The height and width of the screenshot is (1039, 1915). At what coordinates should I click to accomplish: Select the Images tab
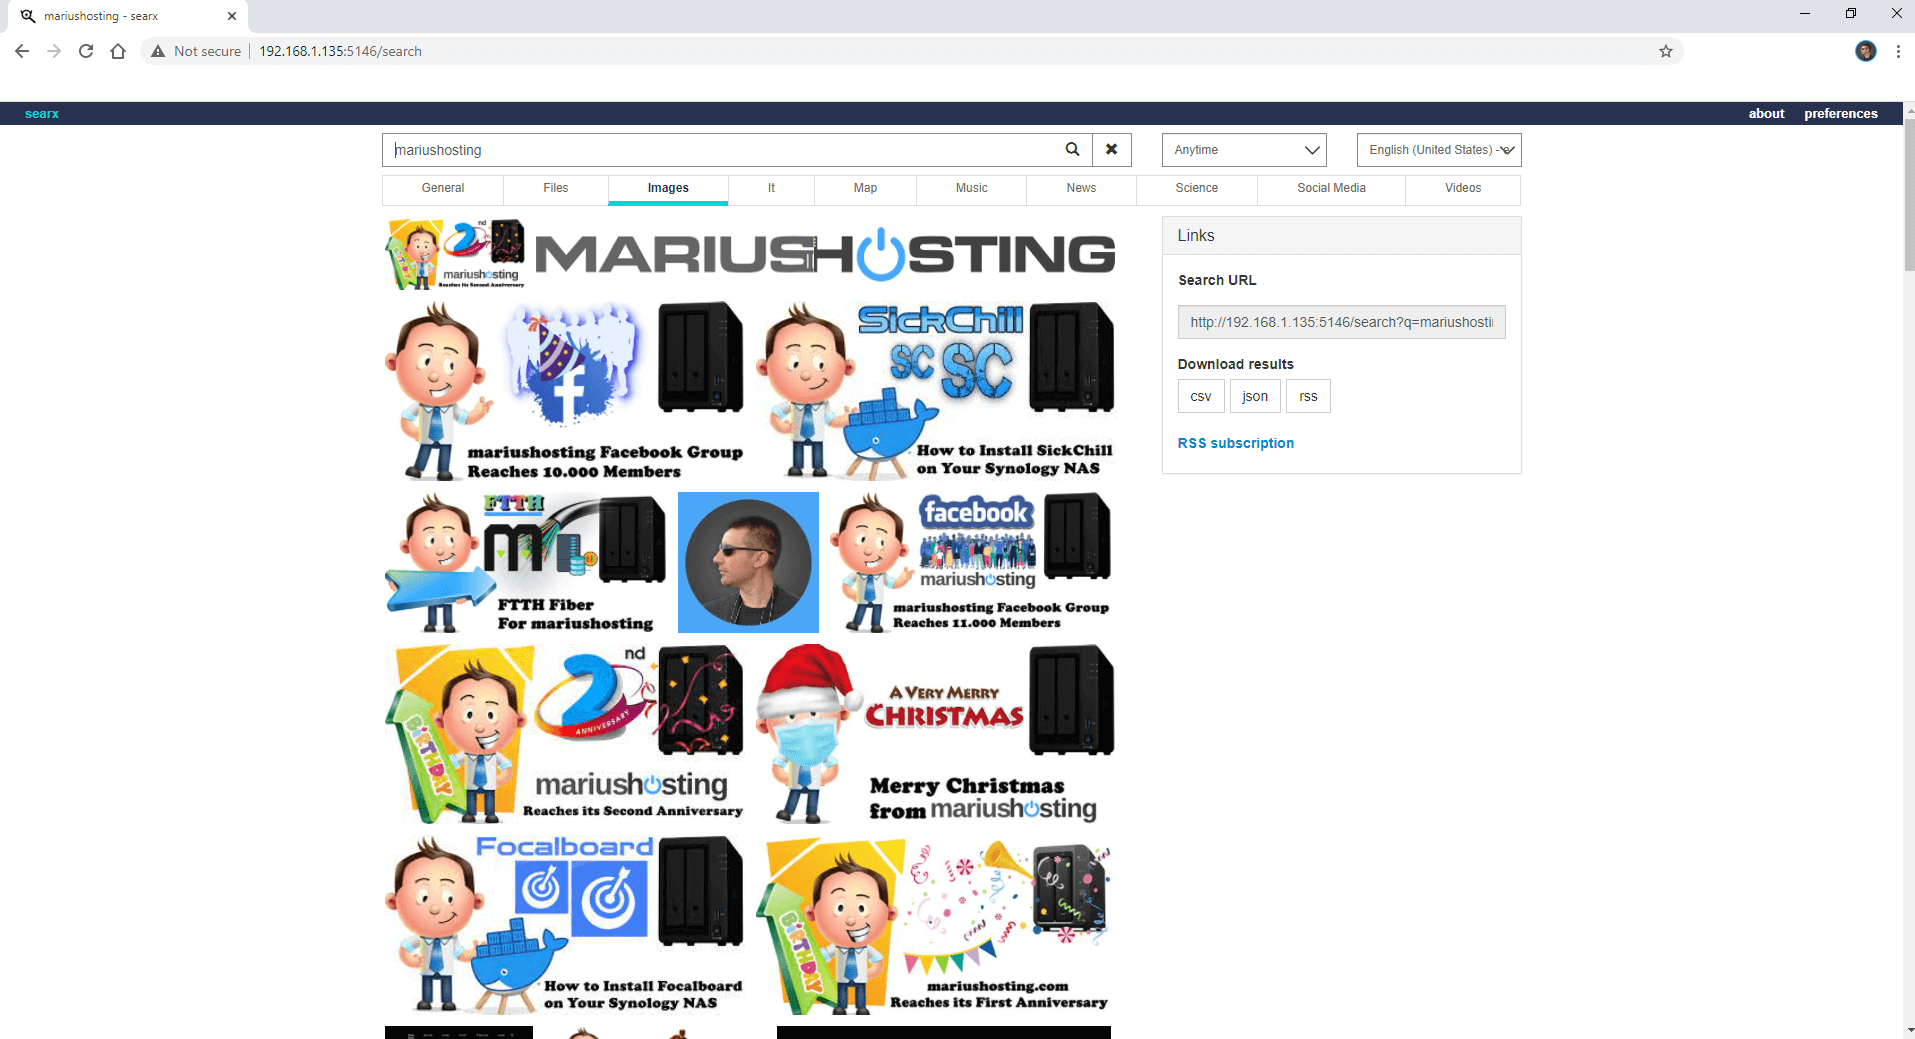click(668, 188)
